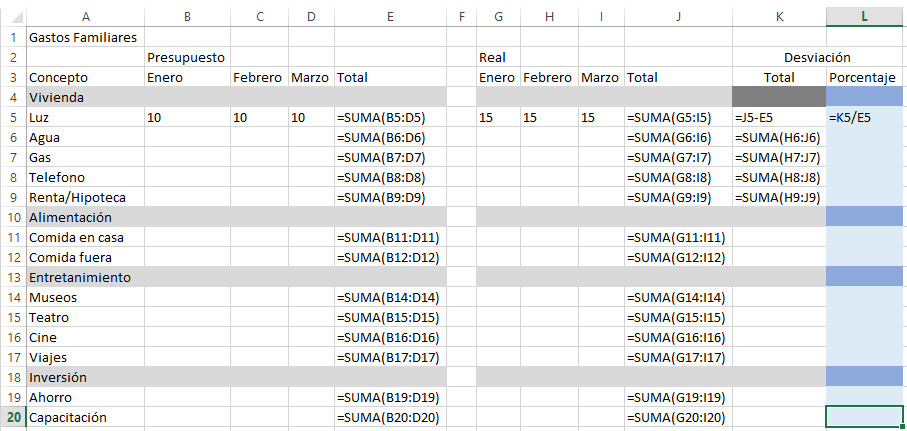Select the Renta/Hipoteca cell

point(86,197)
